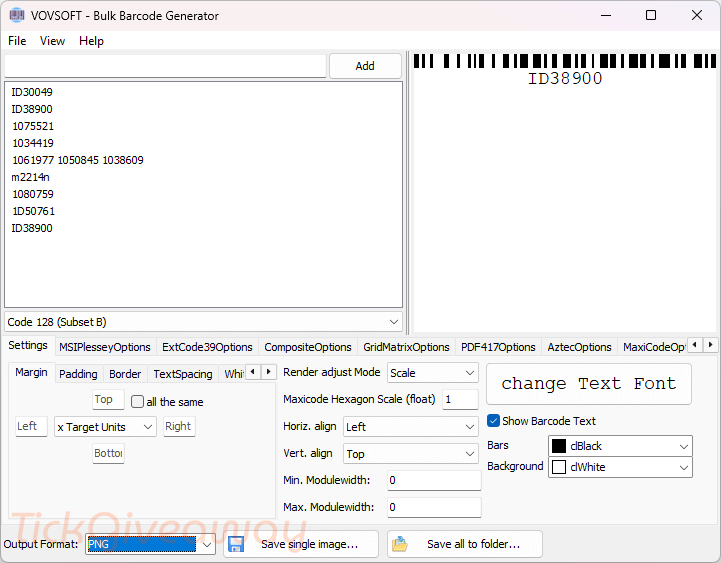Open the AztecOptions tab
Image resolution: width=721 pixels, height=563 pixels.
pos(579,347)
